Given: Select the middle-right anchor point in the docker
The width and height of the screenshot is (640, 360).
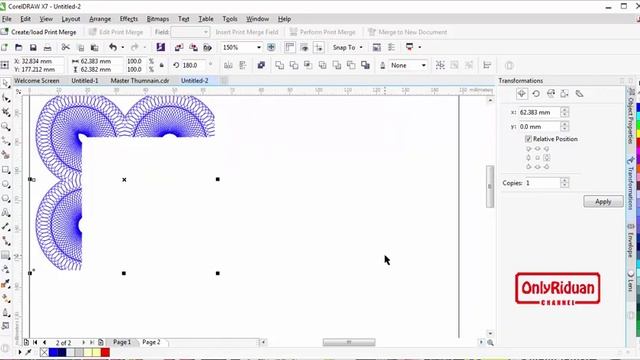Looking at the screenshot, I should click(x=547, y=158).
